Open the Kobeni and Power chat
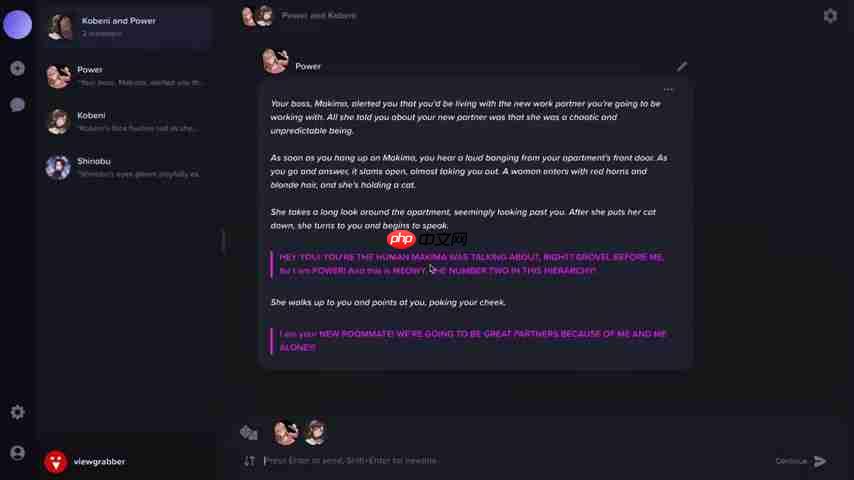This screenshot has width=854, height=480. [129, 27]
